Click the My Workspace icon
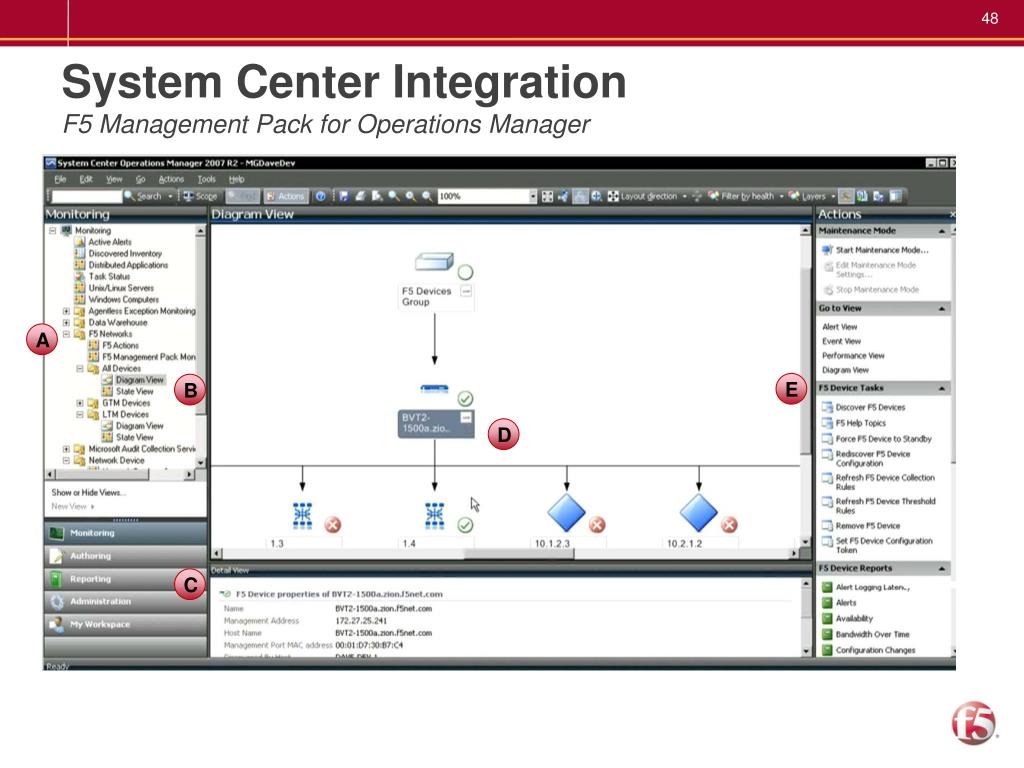The height and width of the screenshot is (768, 1024). [x=57, y=624]
